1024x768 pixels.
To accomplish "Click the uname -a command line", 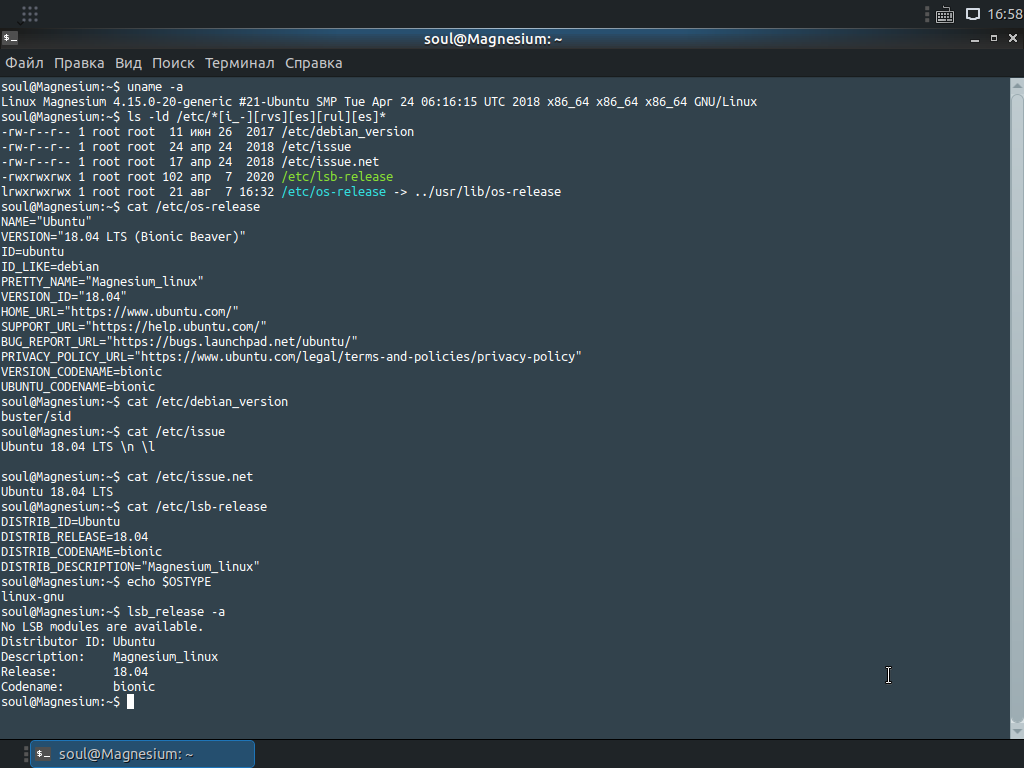I will click(92, 87).
